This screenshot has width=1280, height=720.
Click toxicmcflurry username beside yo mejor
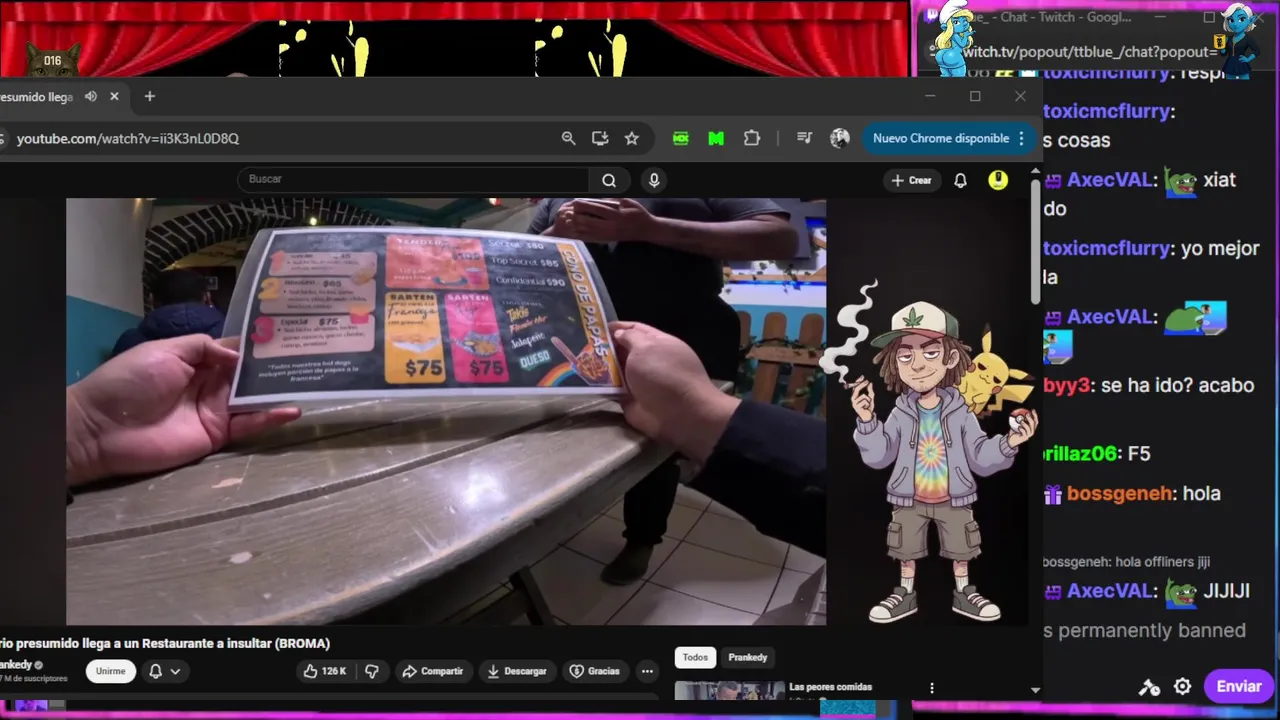coord(1105,248)
